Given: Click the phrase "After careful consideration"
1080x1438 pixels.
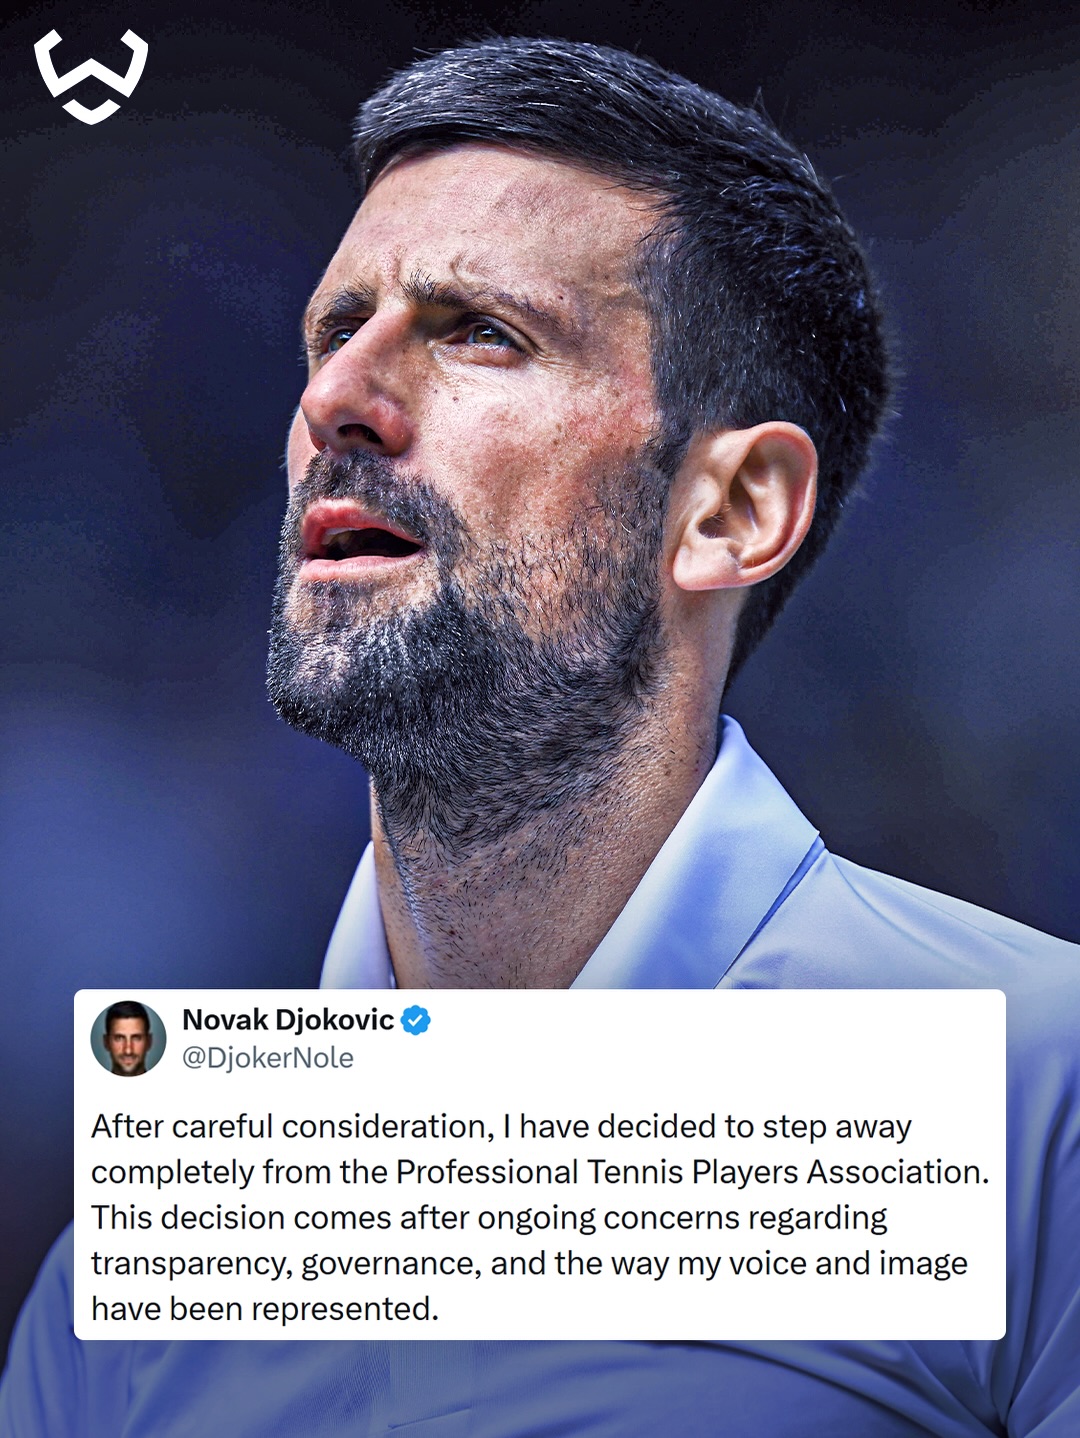Looking at the screenshot, I should (x=289, y=1127).
